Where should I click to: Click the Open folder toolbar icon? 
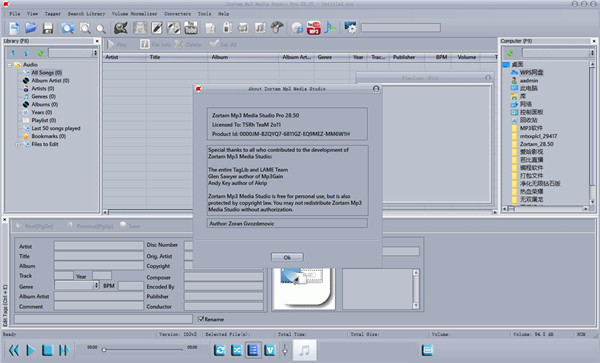[x=31, y=28]
